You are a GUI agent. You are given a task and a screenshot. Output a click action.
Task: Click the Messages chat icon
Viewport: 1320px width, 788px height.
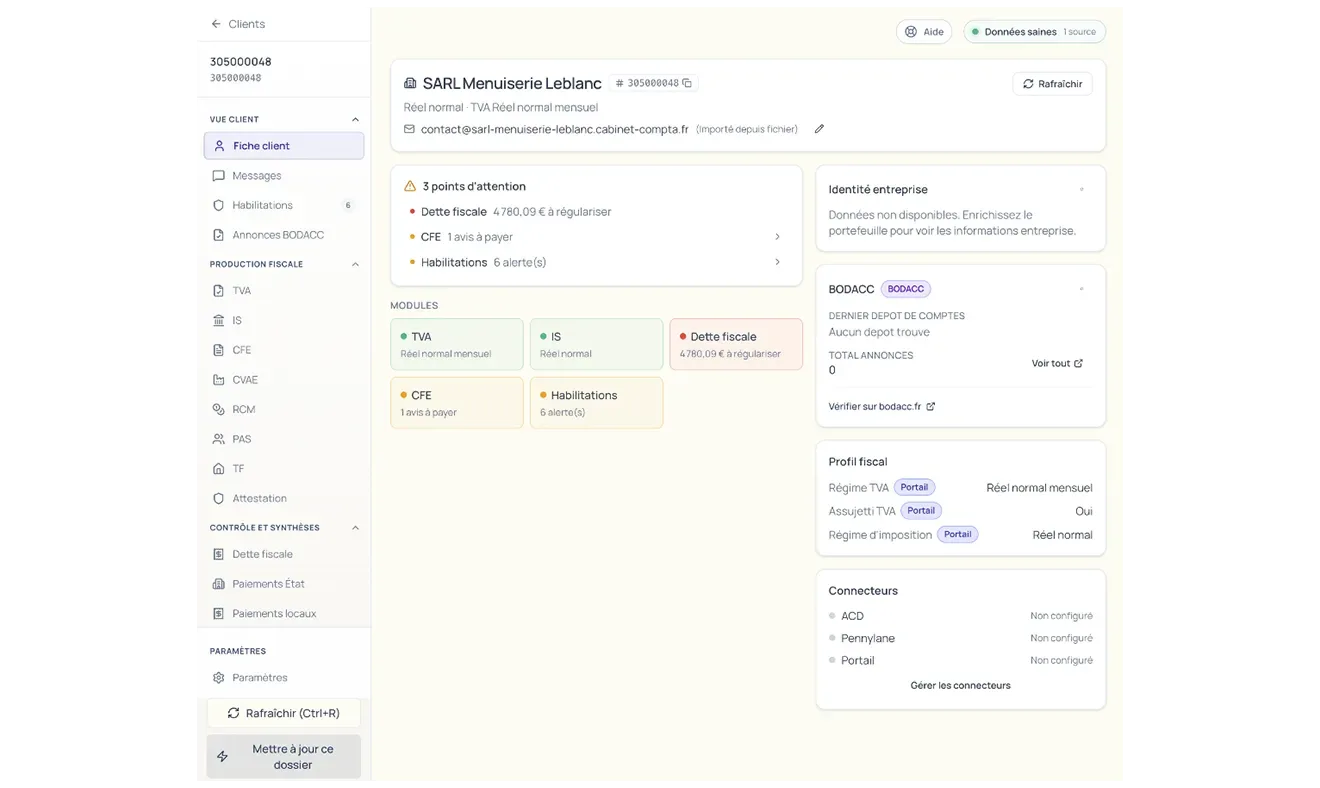click(218, 176)
